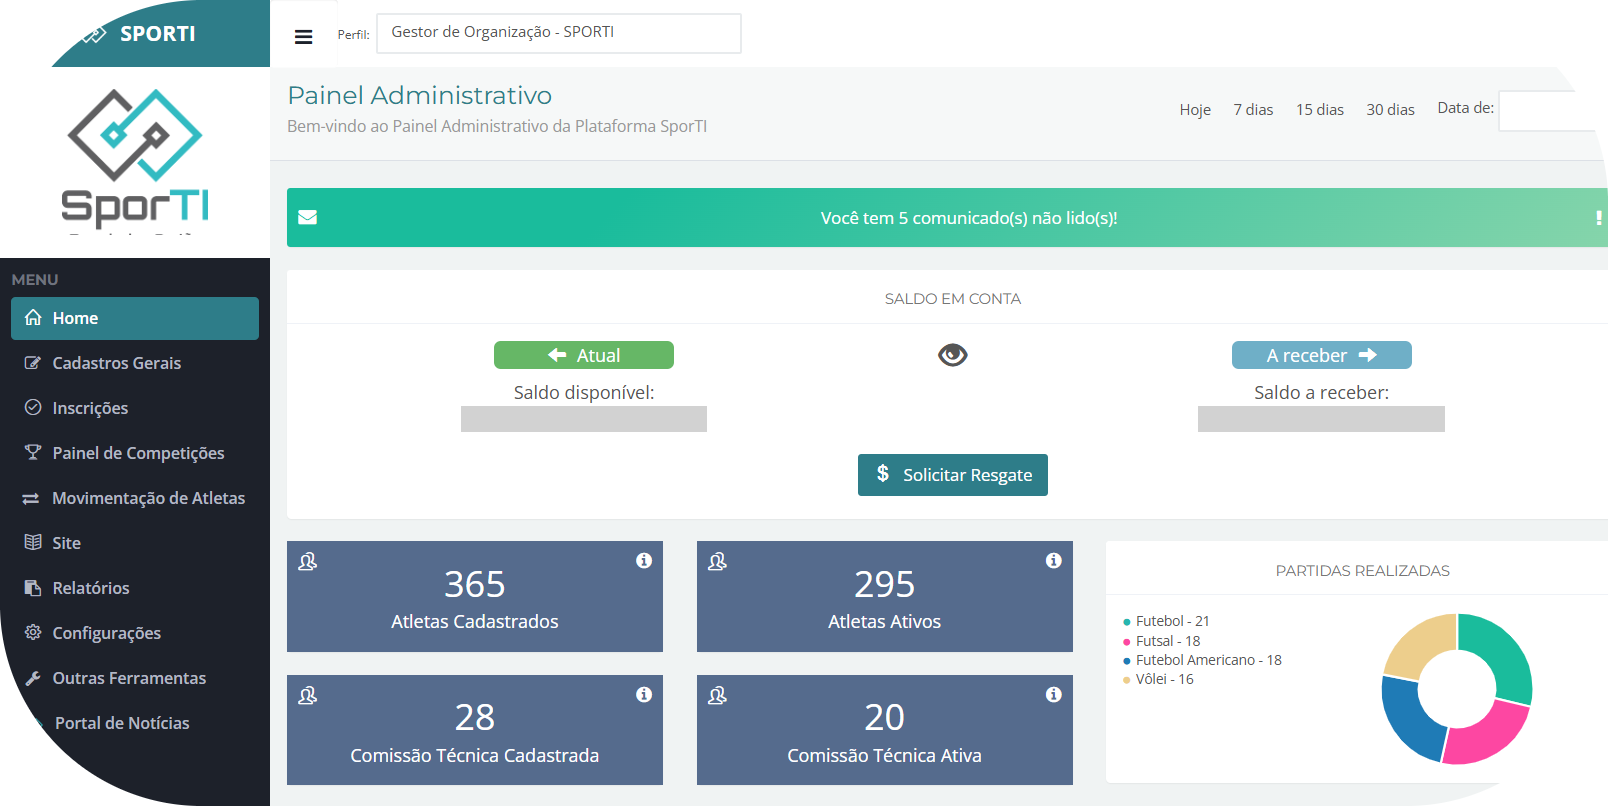Click info icon on Atletas Ativos card
This screenshot has width=1608, height=806.
coord(1053,561)
